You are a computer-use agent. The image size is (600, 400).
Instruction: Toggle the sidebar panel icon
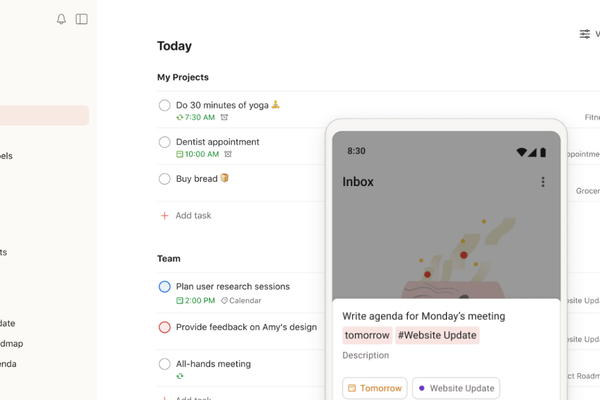(82, 19)
